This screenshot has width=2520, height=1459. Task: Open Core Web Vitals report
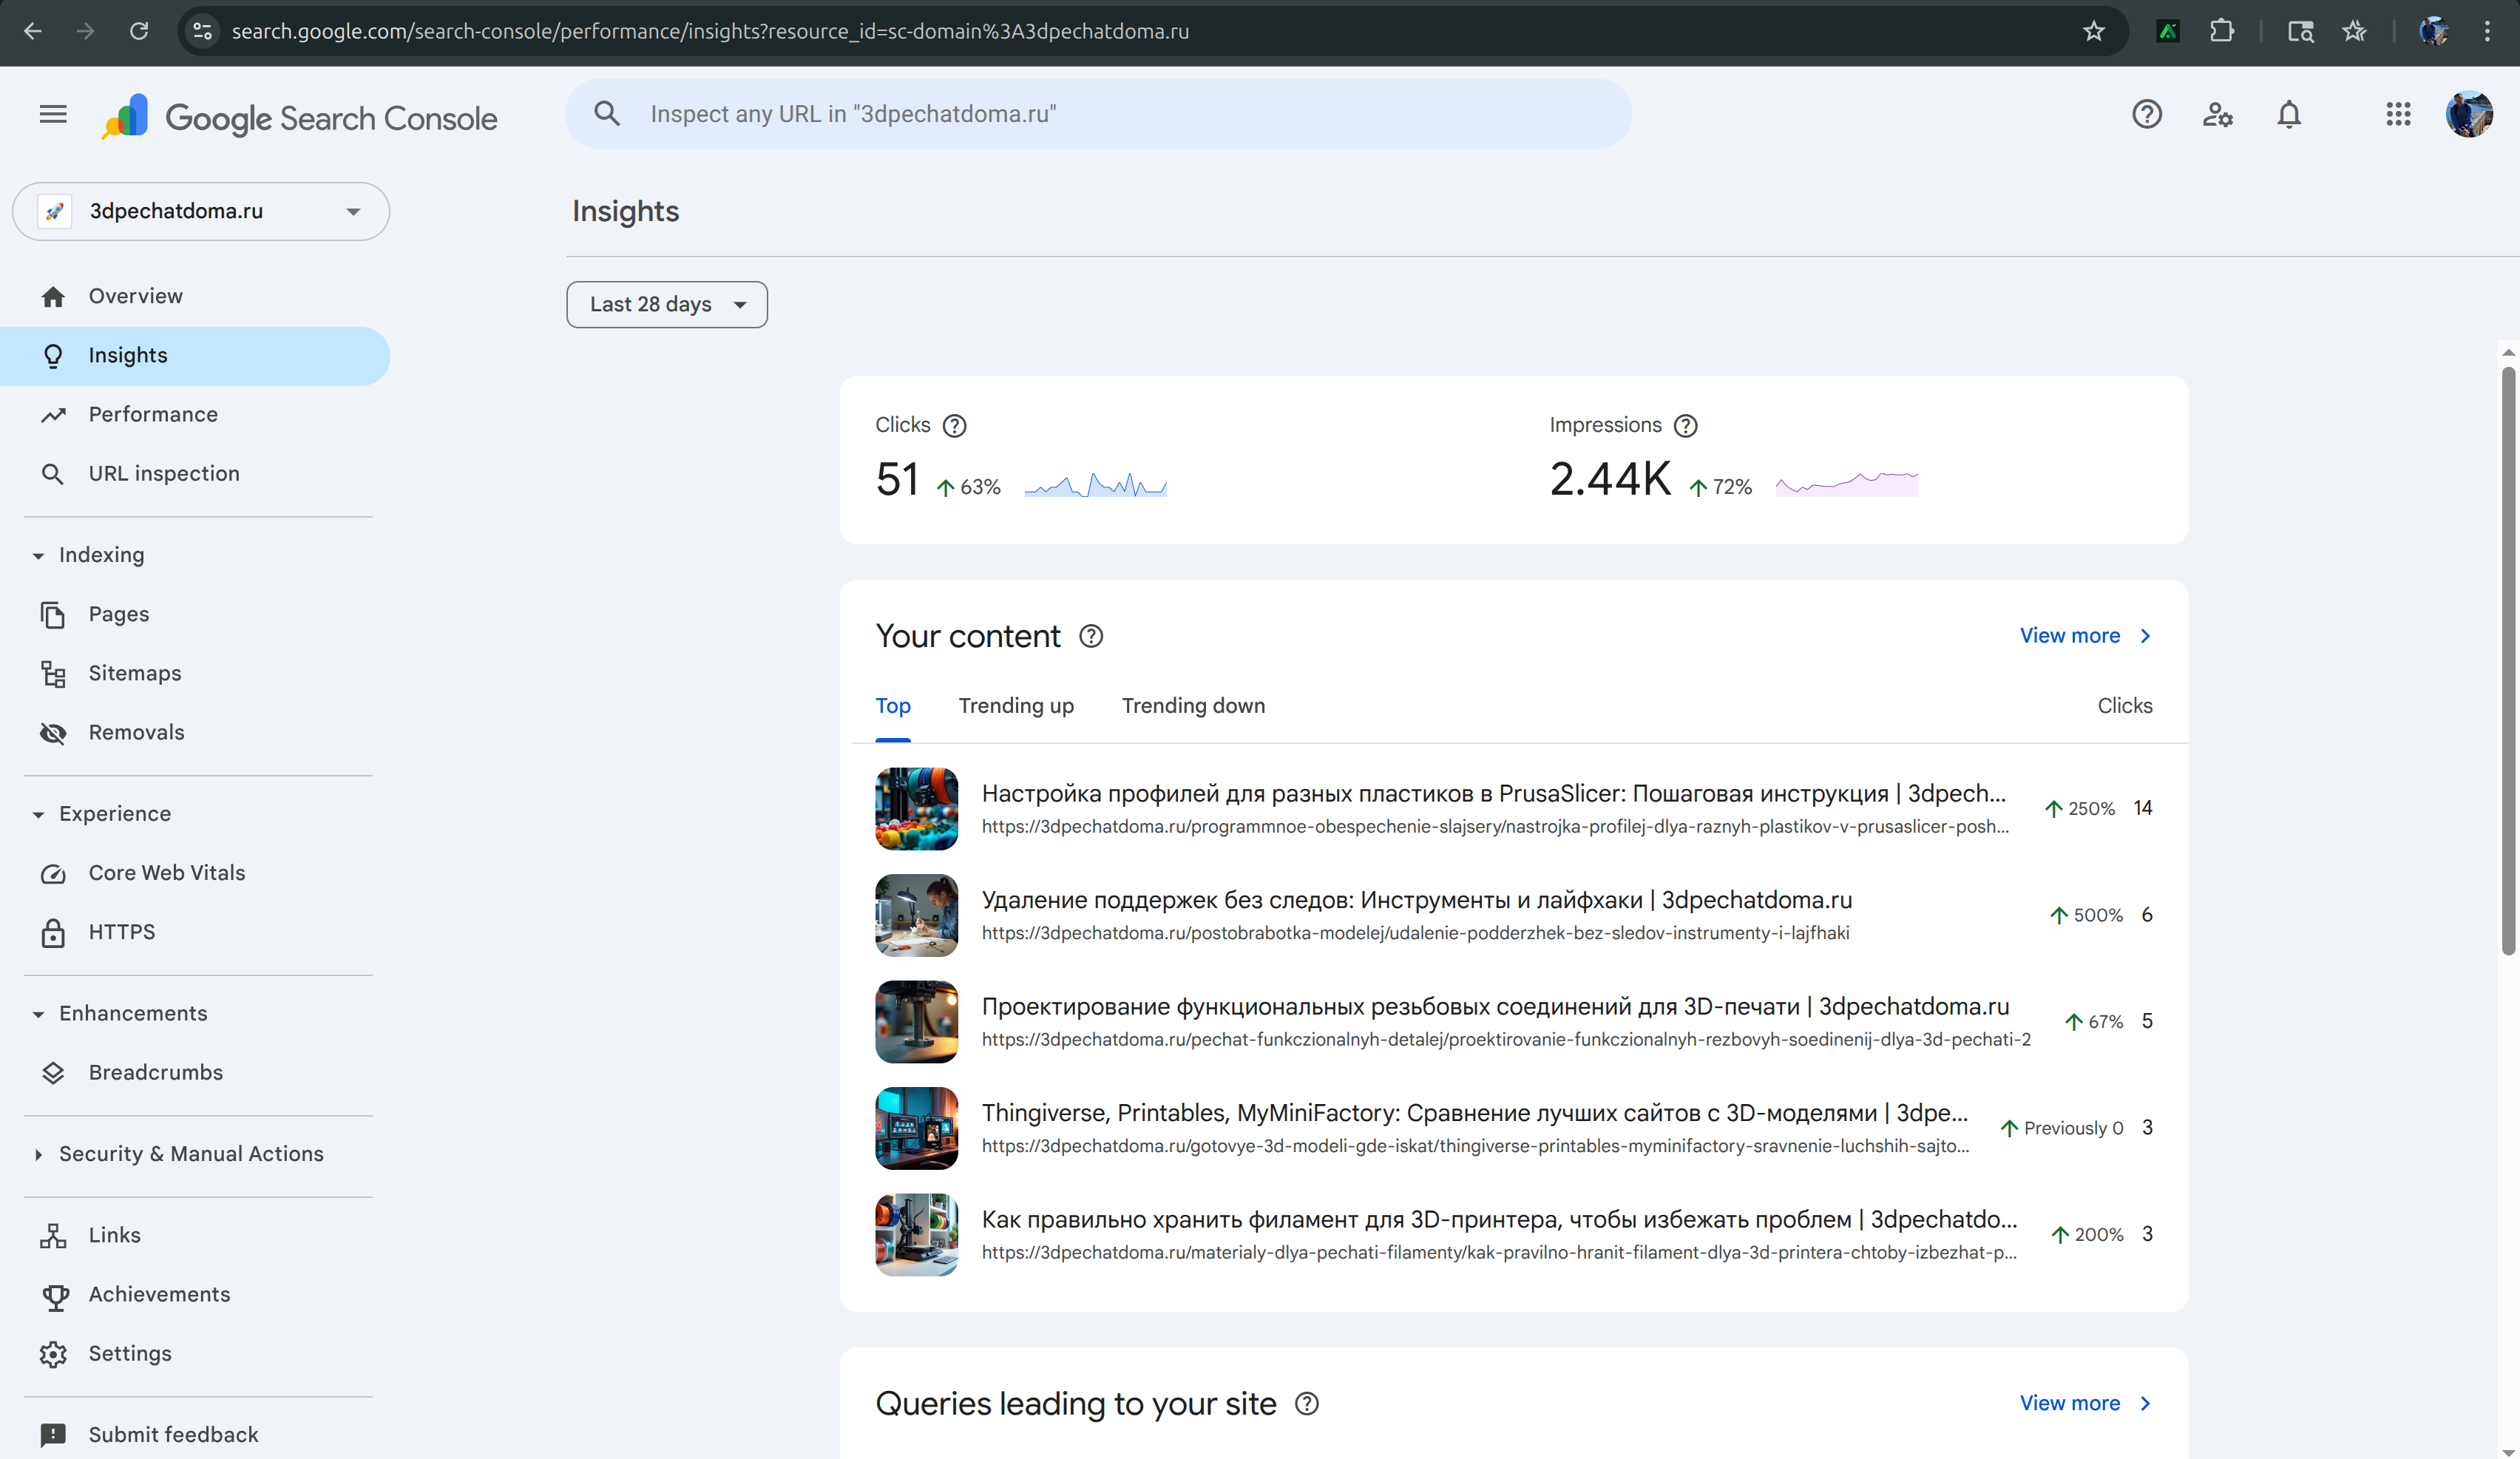(166, 873)
